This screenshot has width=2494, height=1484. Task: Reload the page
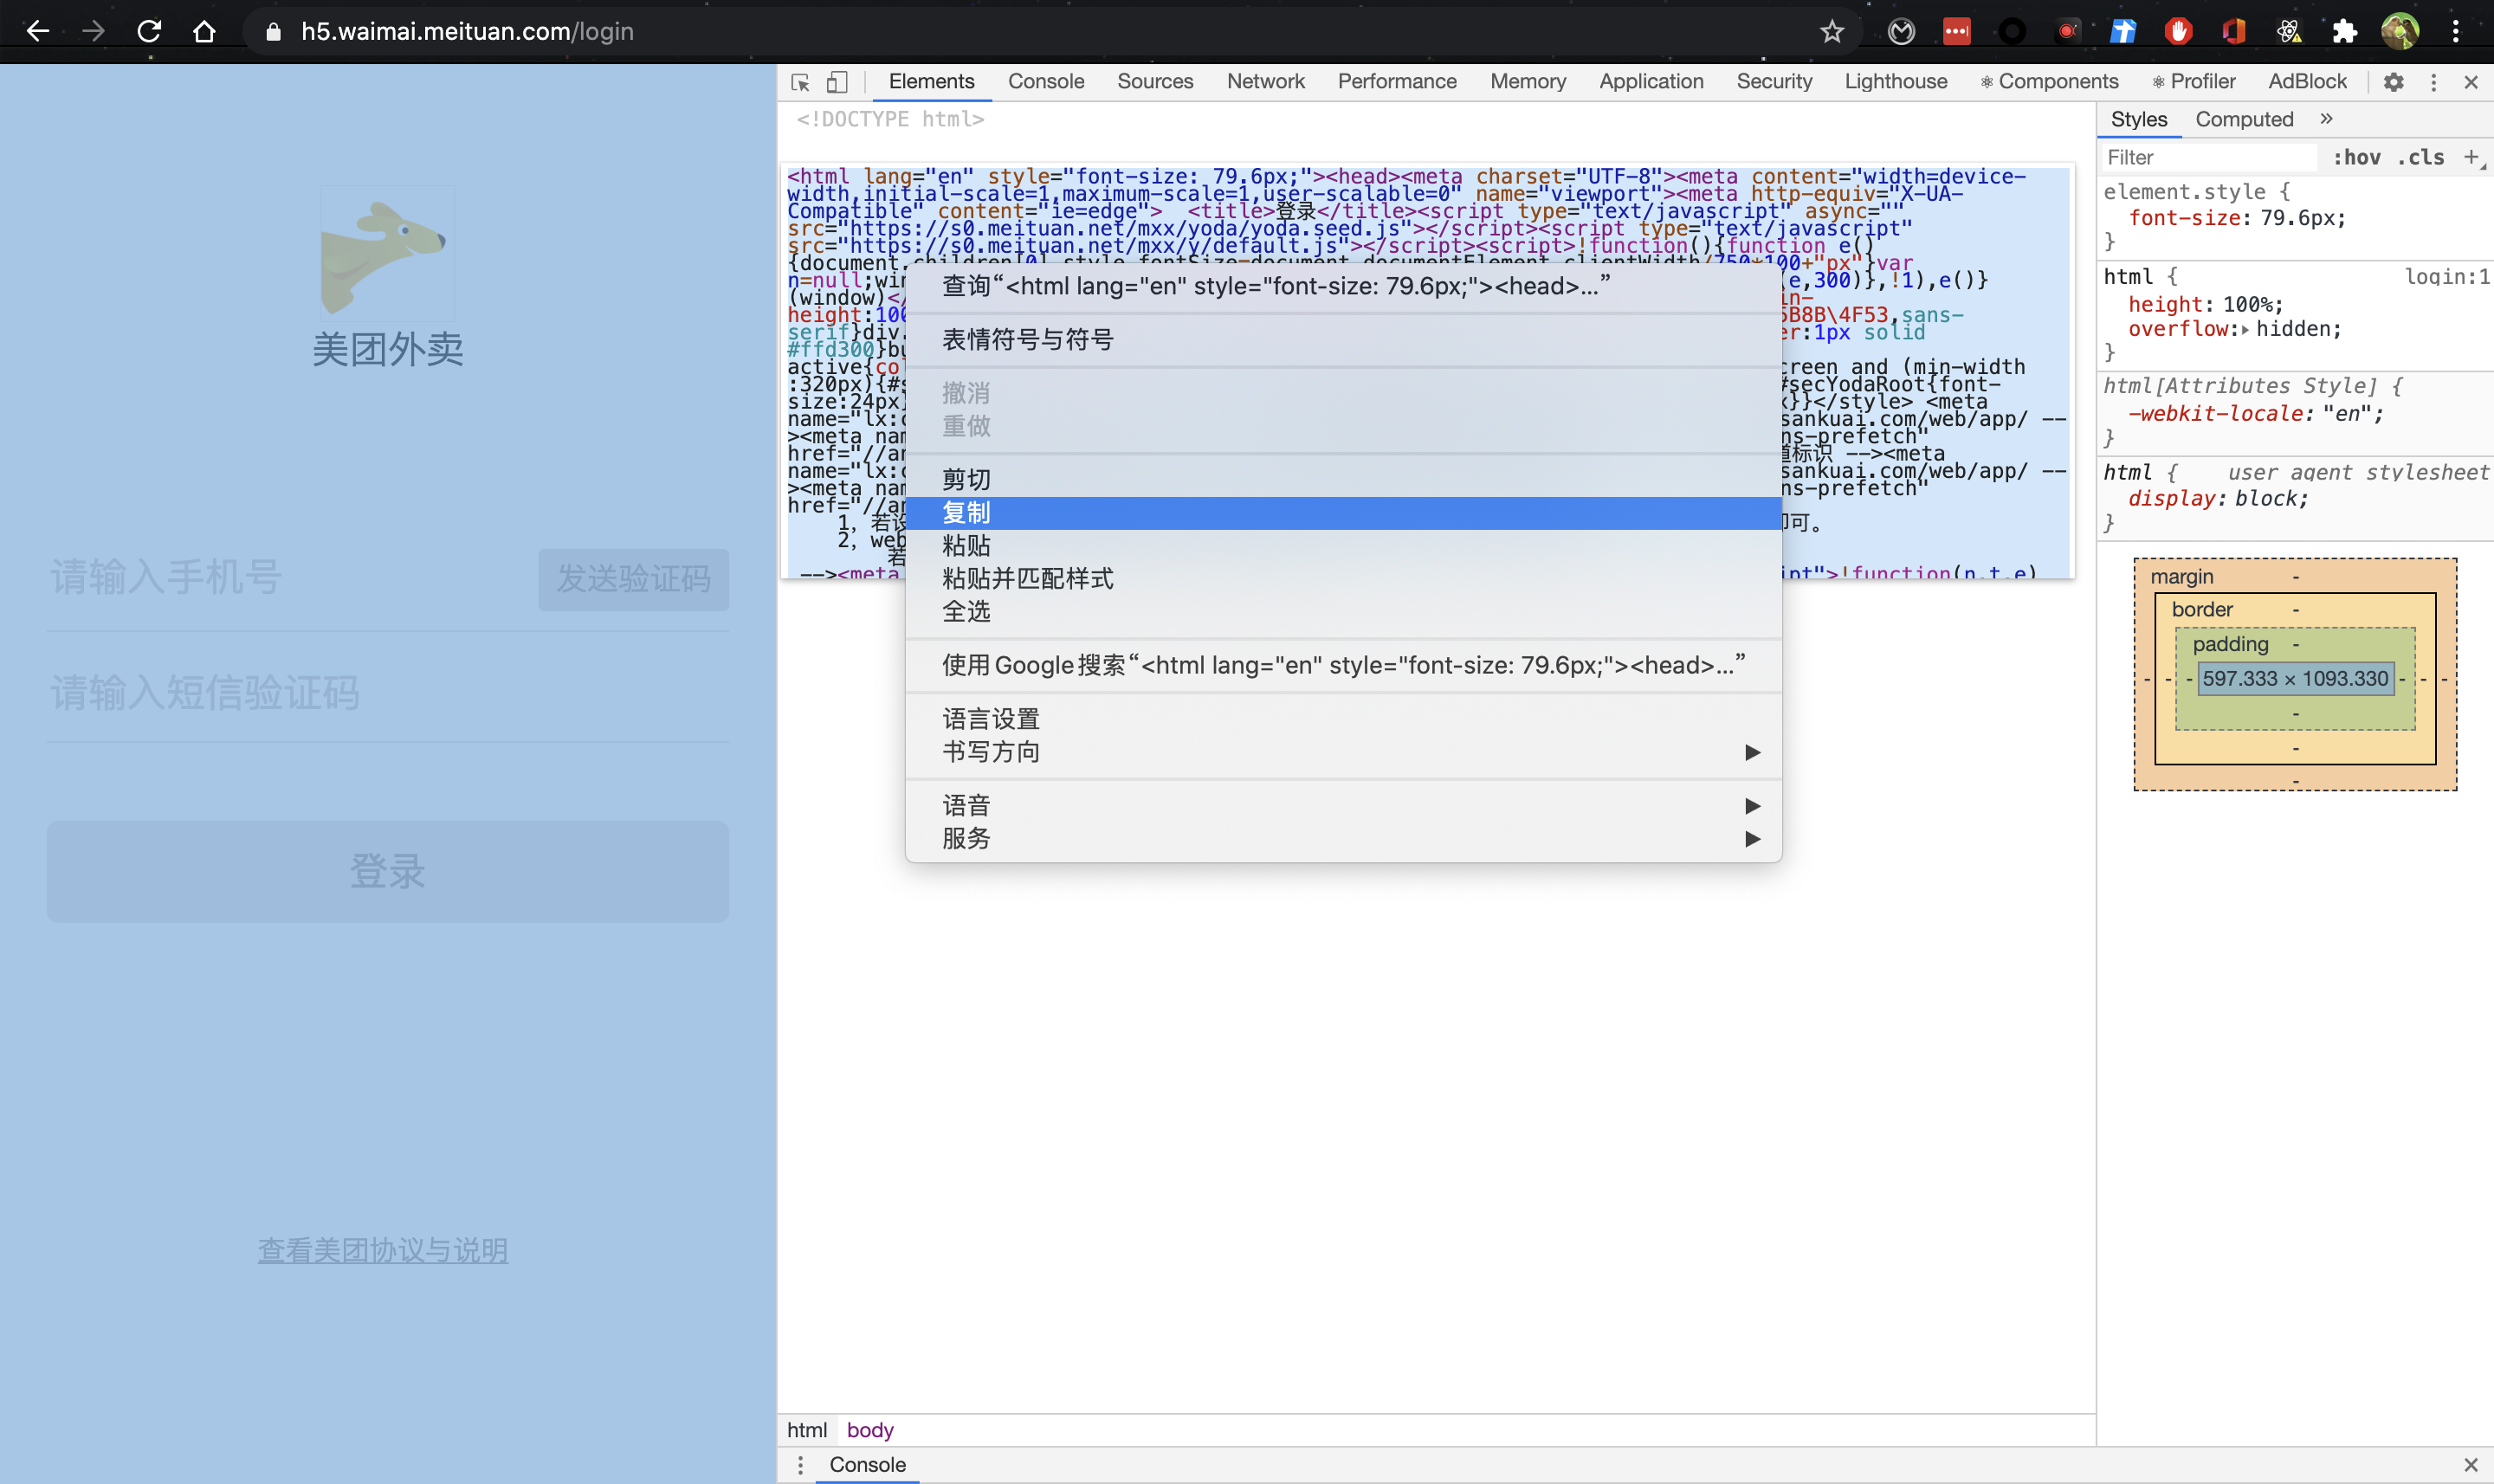point(149,31)
